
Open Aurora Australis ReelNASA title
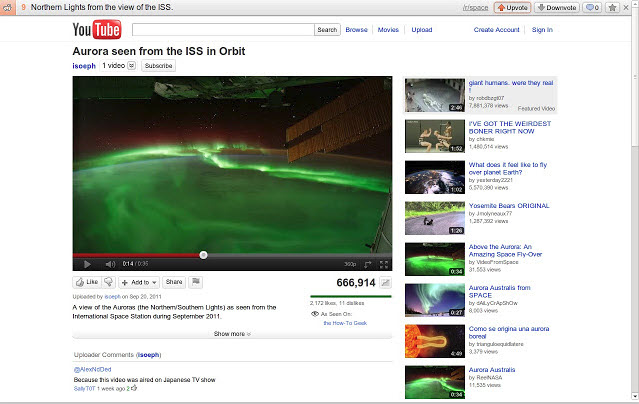click(492, 370)
